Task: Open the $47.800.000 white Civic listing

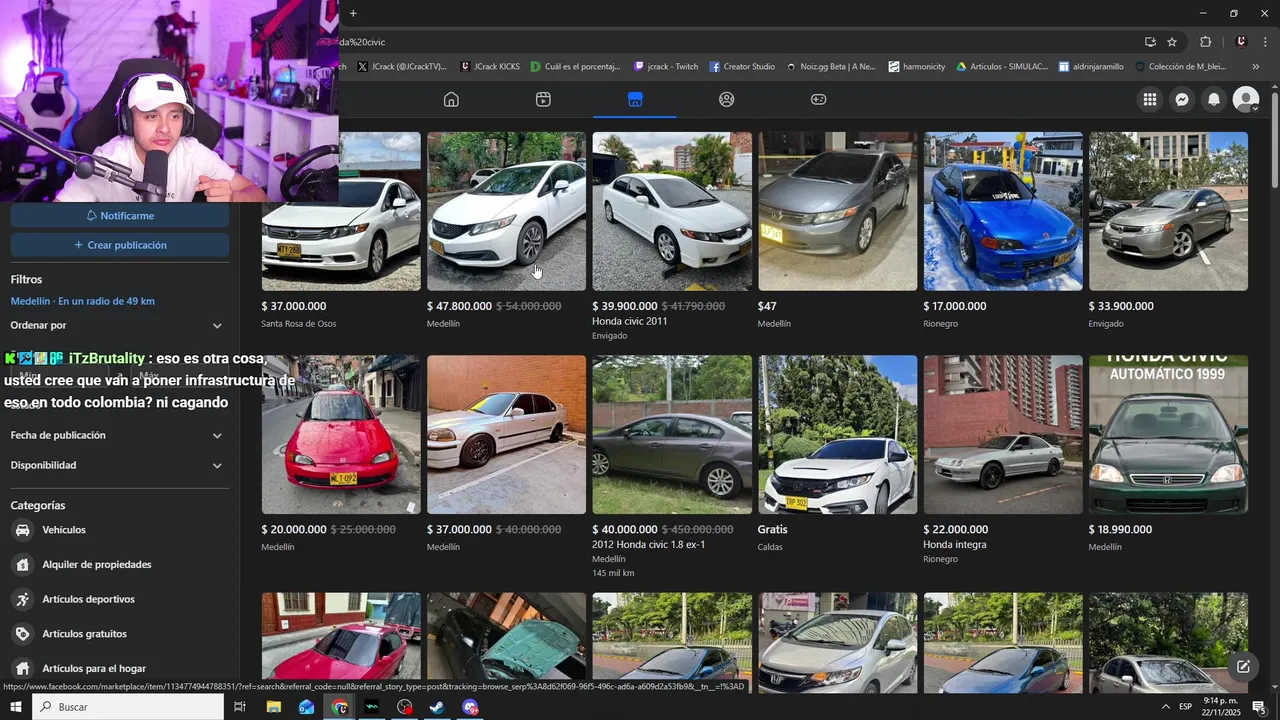Action: tap(506, 231)
